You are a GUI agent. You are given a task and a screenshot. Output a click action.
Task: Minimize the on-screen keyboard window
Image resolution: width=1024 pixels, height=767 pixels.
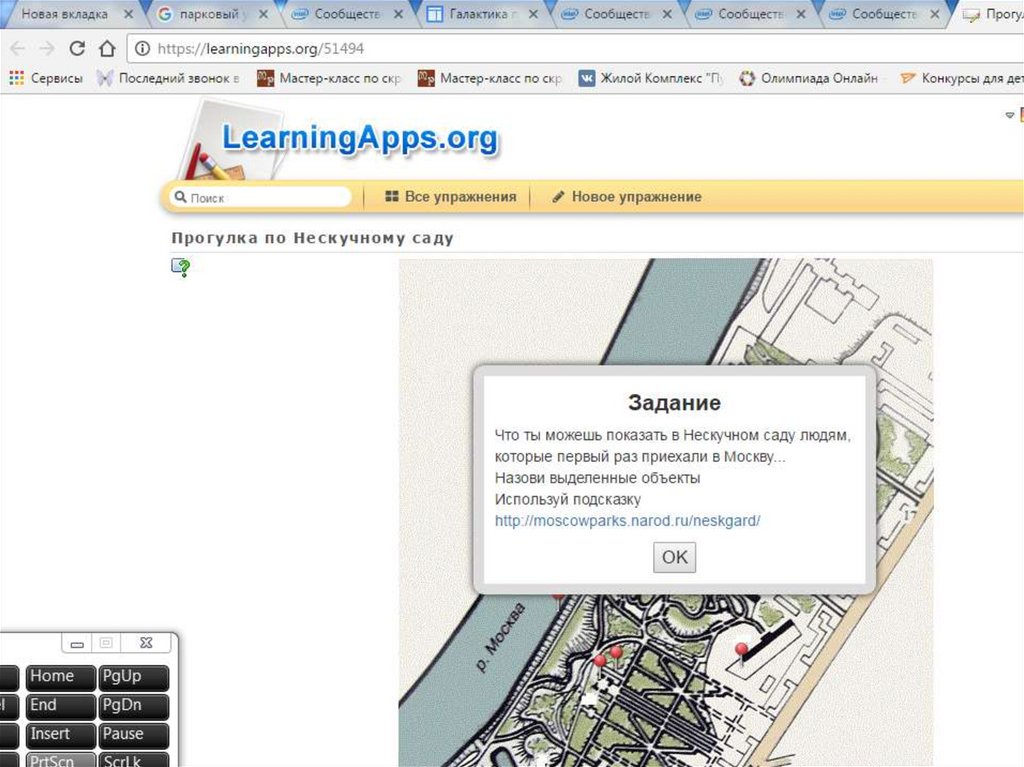(77, 643)
